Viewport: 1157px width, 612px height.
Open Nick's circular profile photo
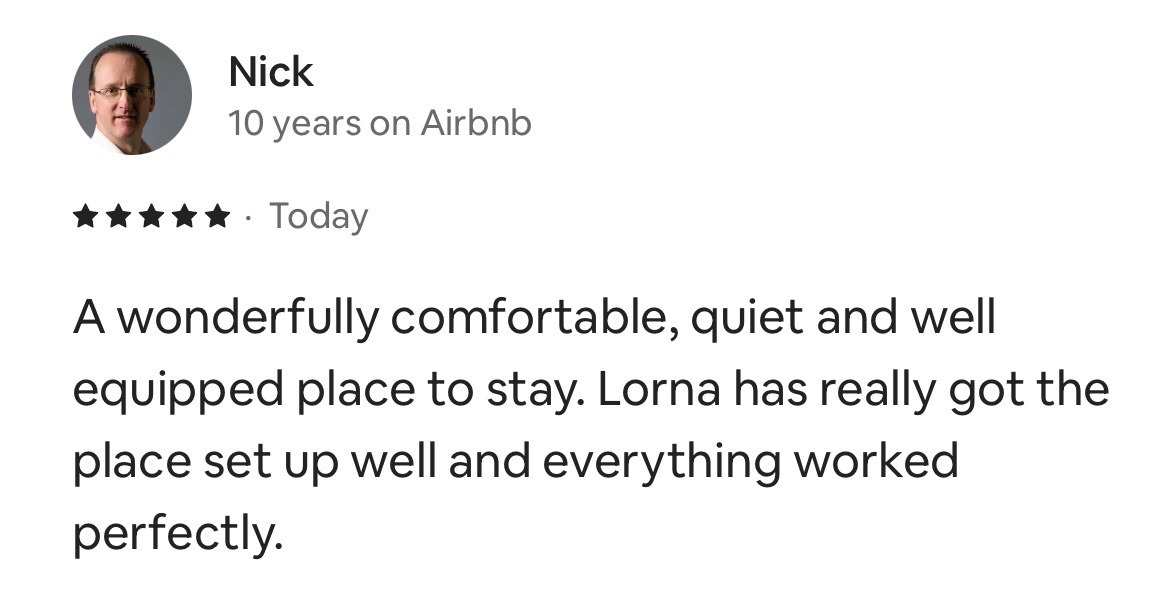[132, 94]
